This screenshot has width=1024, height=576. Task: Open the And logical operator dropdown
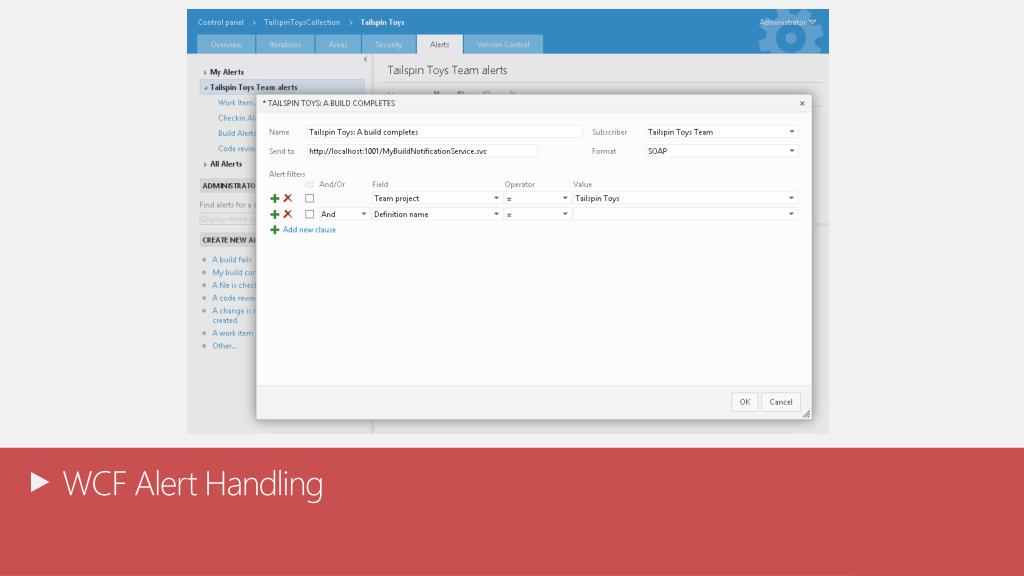pos(364,214)
